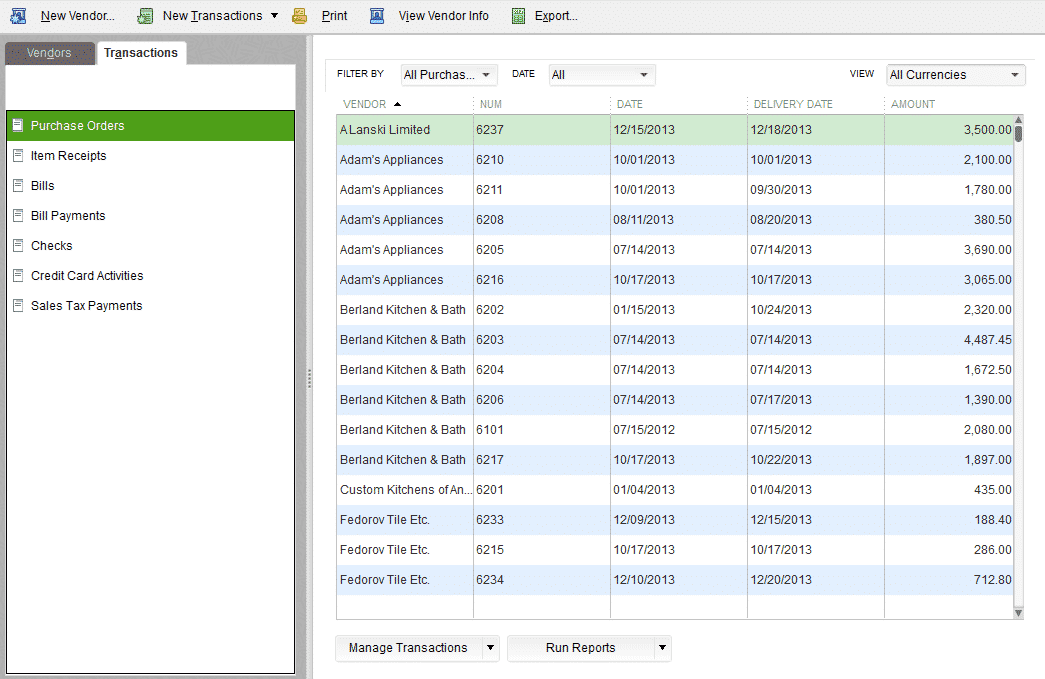This screenshot has width=1045, height=679.
Task: Click the Purchase Orders list icon
Action: [19, 125]
